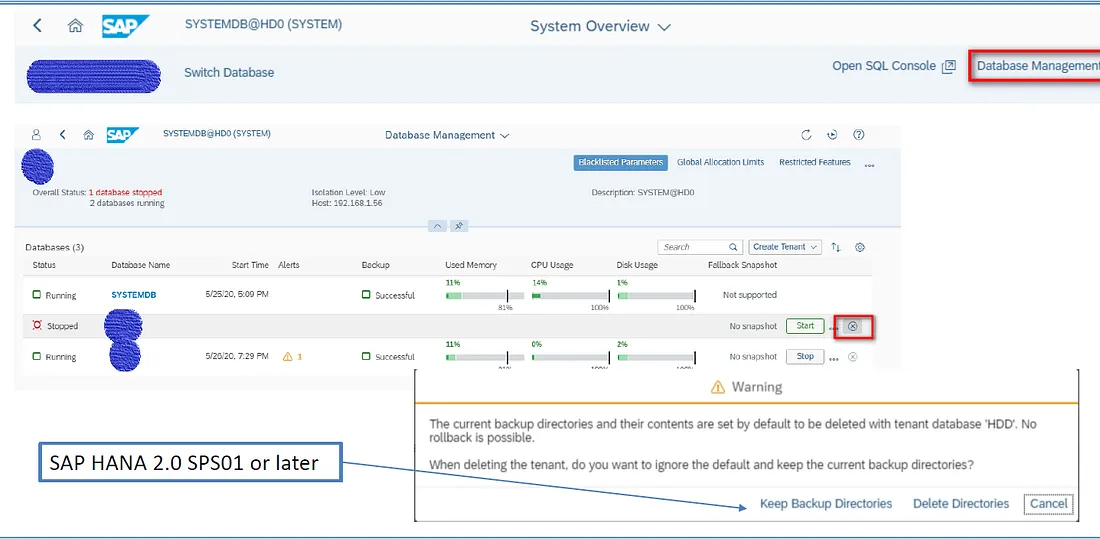
Task: Open the help question mark icon
Action: point(858,135)
